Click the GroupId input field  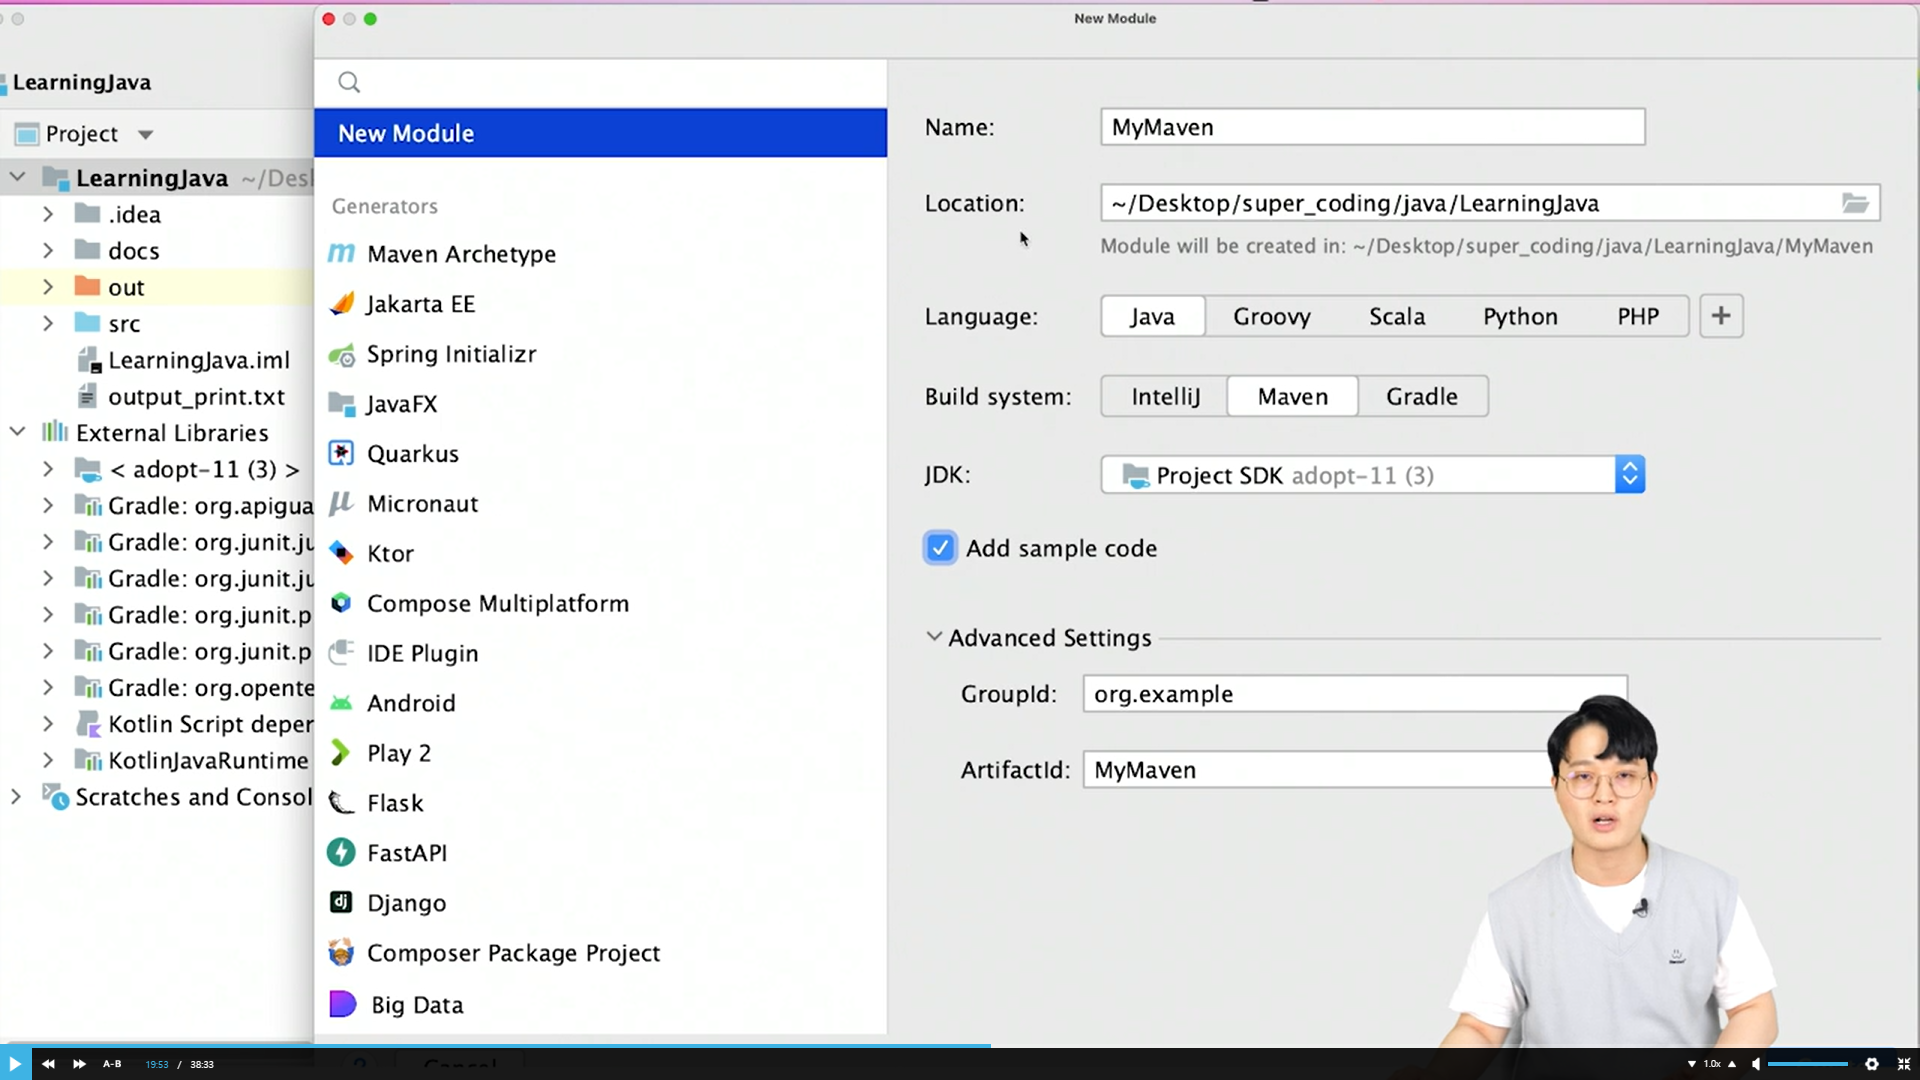point(1355,694)
